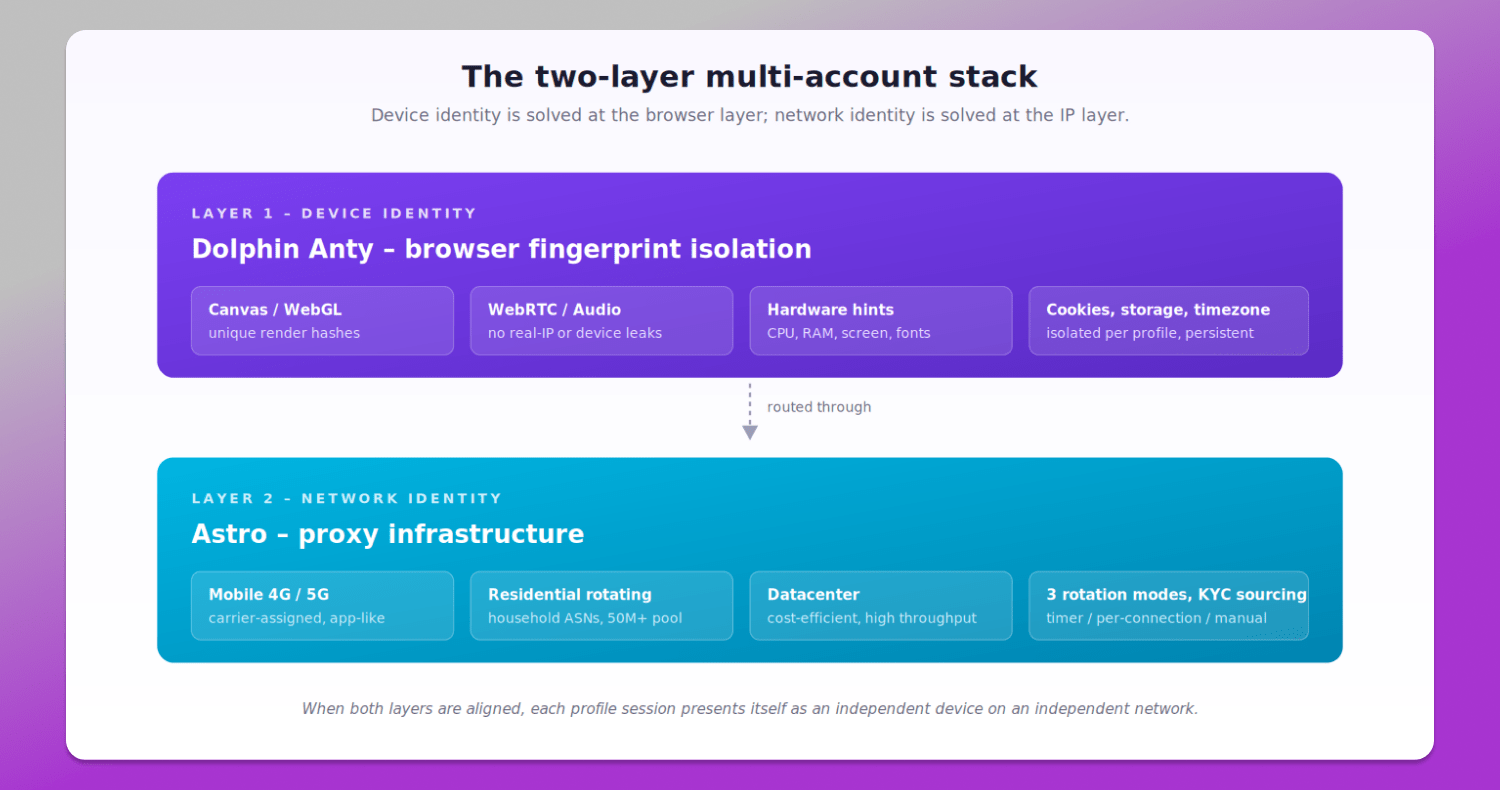Click the italic caption "When both layers are aligned"
Screen dimensions: 1500x790
750,709
